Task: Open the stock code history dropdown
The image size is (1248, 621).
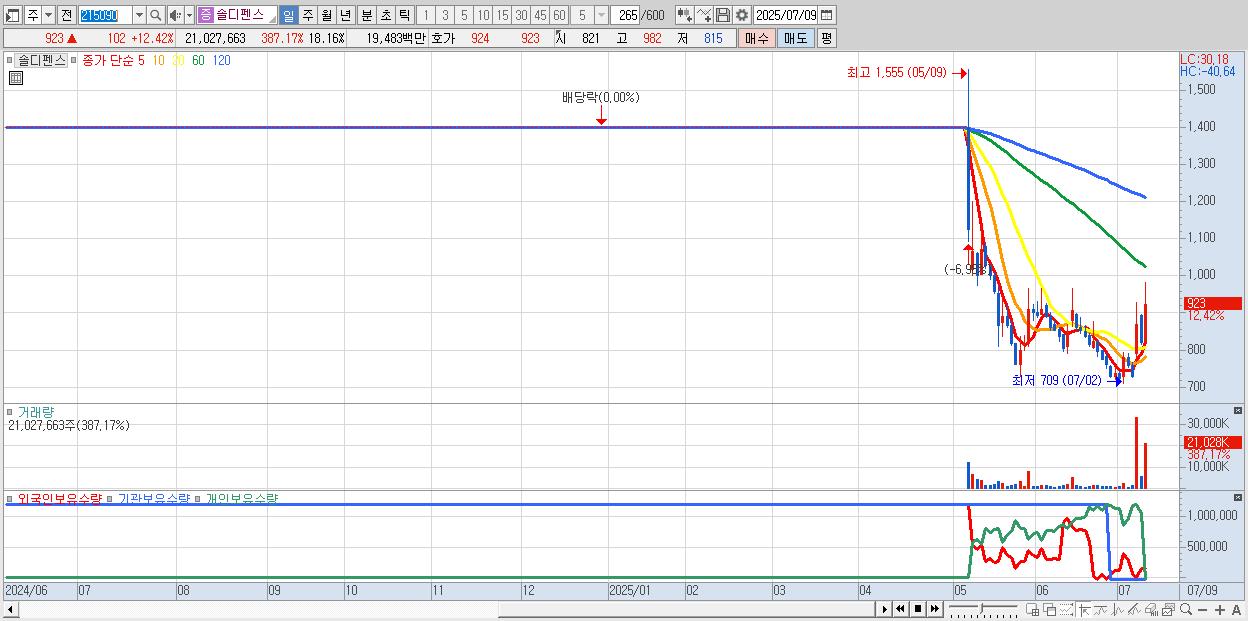Action: pos(139,15)
